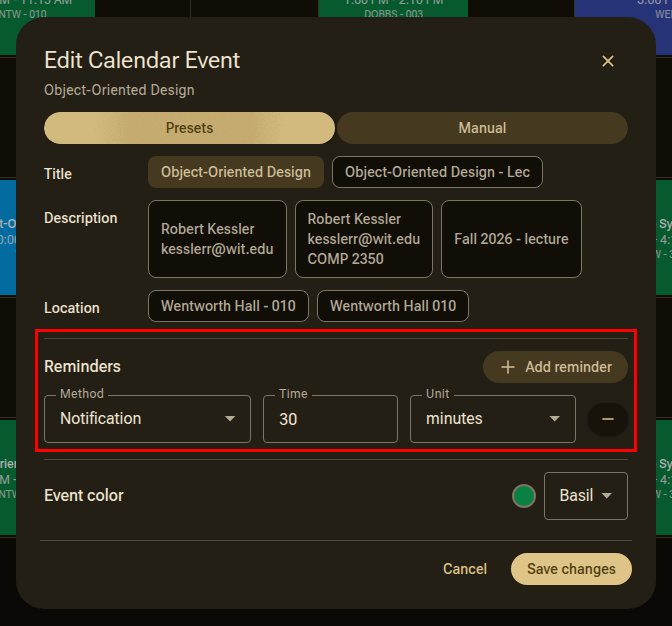Viewport: 672px width, 626px height.
Task: Open the Method dropdown showing Notification
Action: click(x=147, y=419)
